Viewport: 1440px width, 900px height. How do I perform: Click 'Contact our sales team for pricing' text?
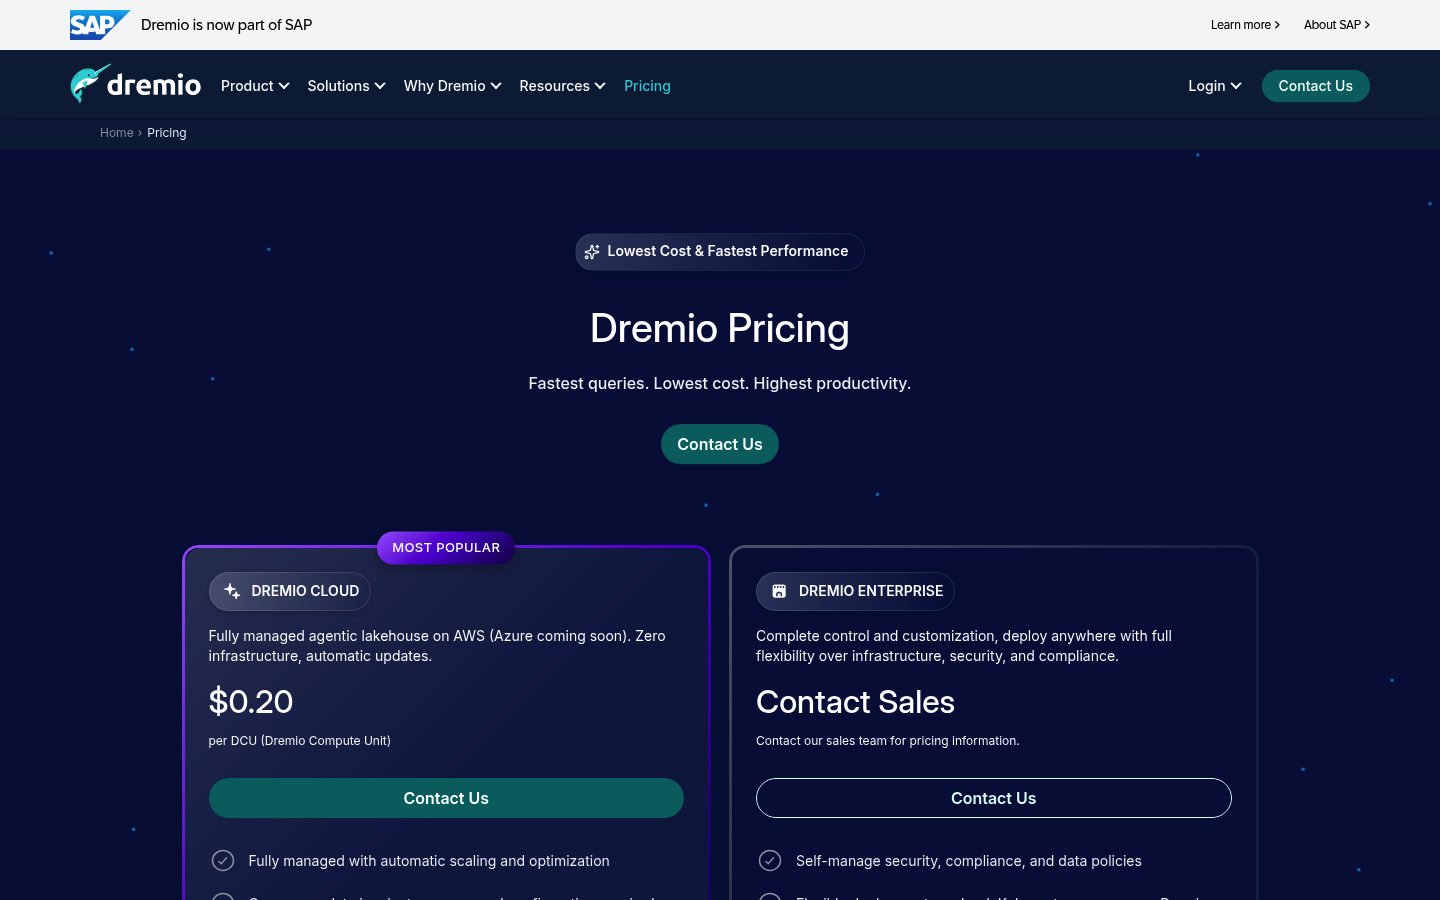pos(887,741)
